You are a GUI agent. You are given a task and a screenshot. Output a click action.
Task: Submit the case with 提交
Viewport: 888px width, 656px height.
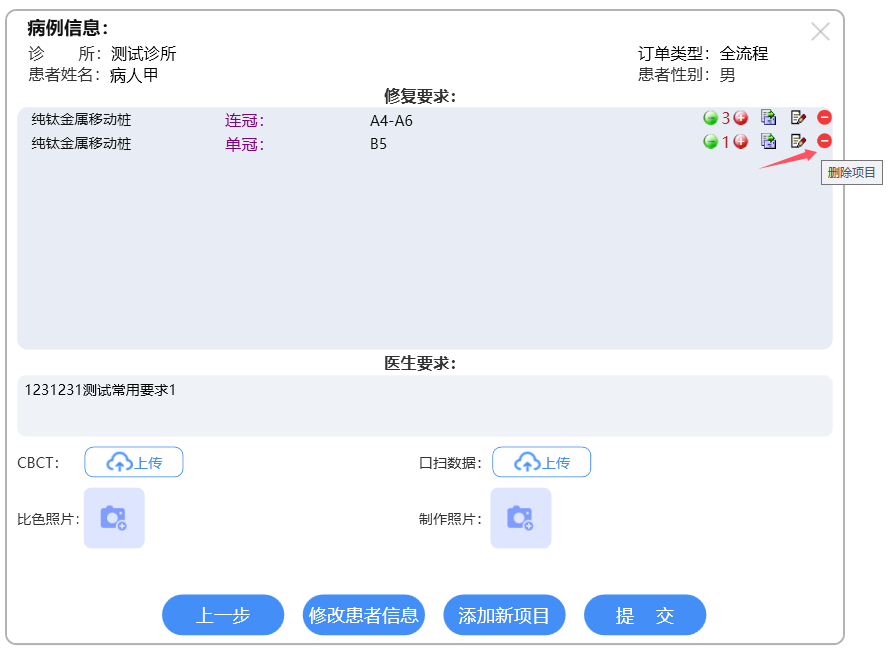(645, 615)
